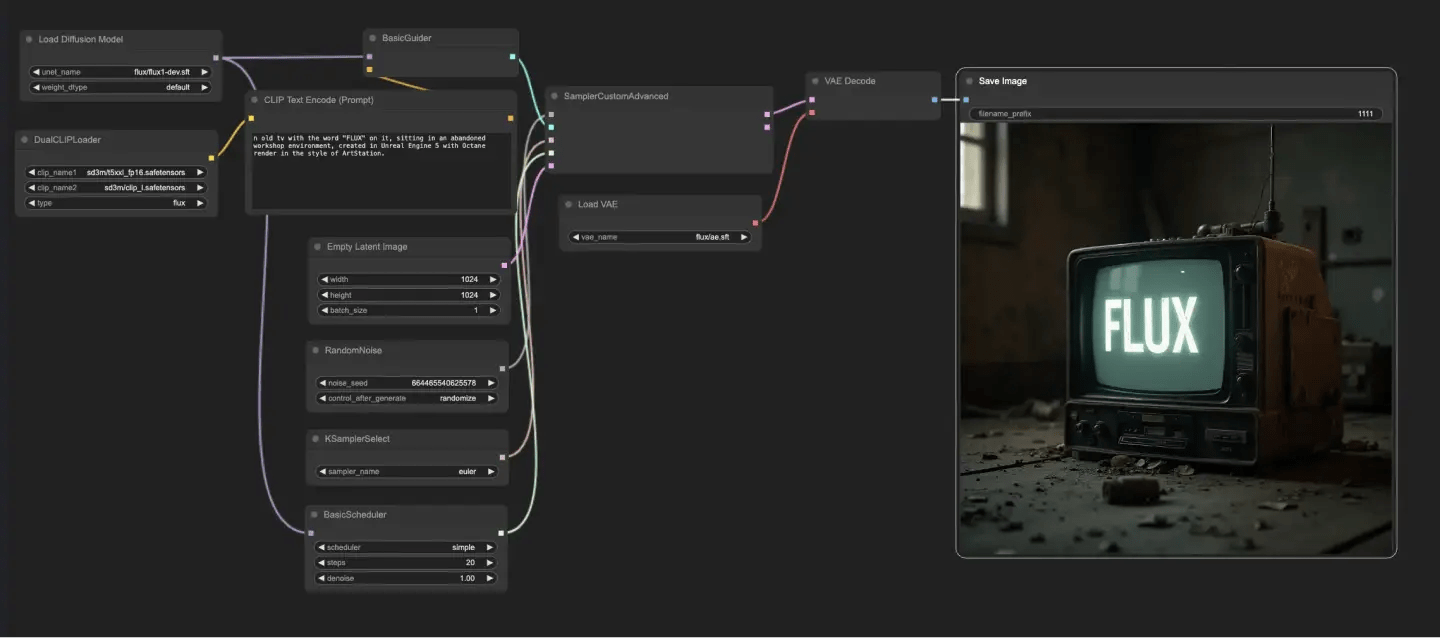Click the generated FLUX TV preview image
This screenshot has width=1440, height=638.
tap(1176, 339)
